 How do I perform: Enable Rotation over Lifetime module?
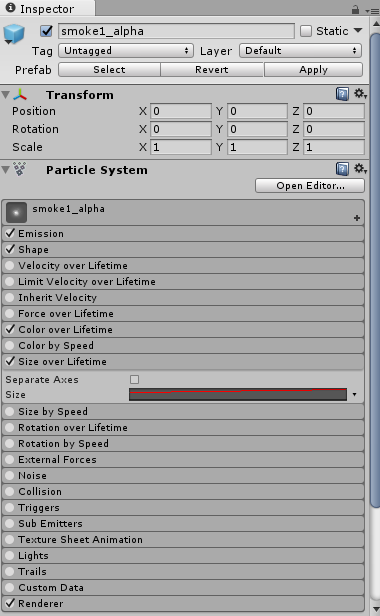click(x=10, y=427)
